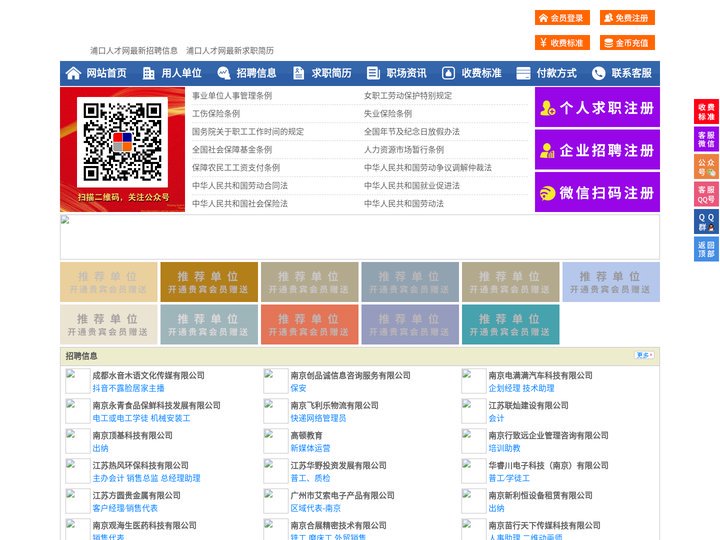Open 失业保险条例 link

tap(388, 113)
